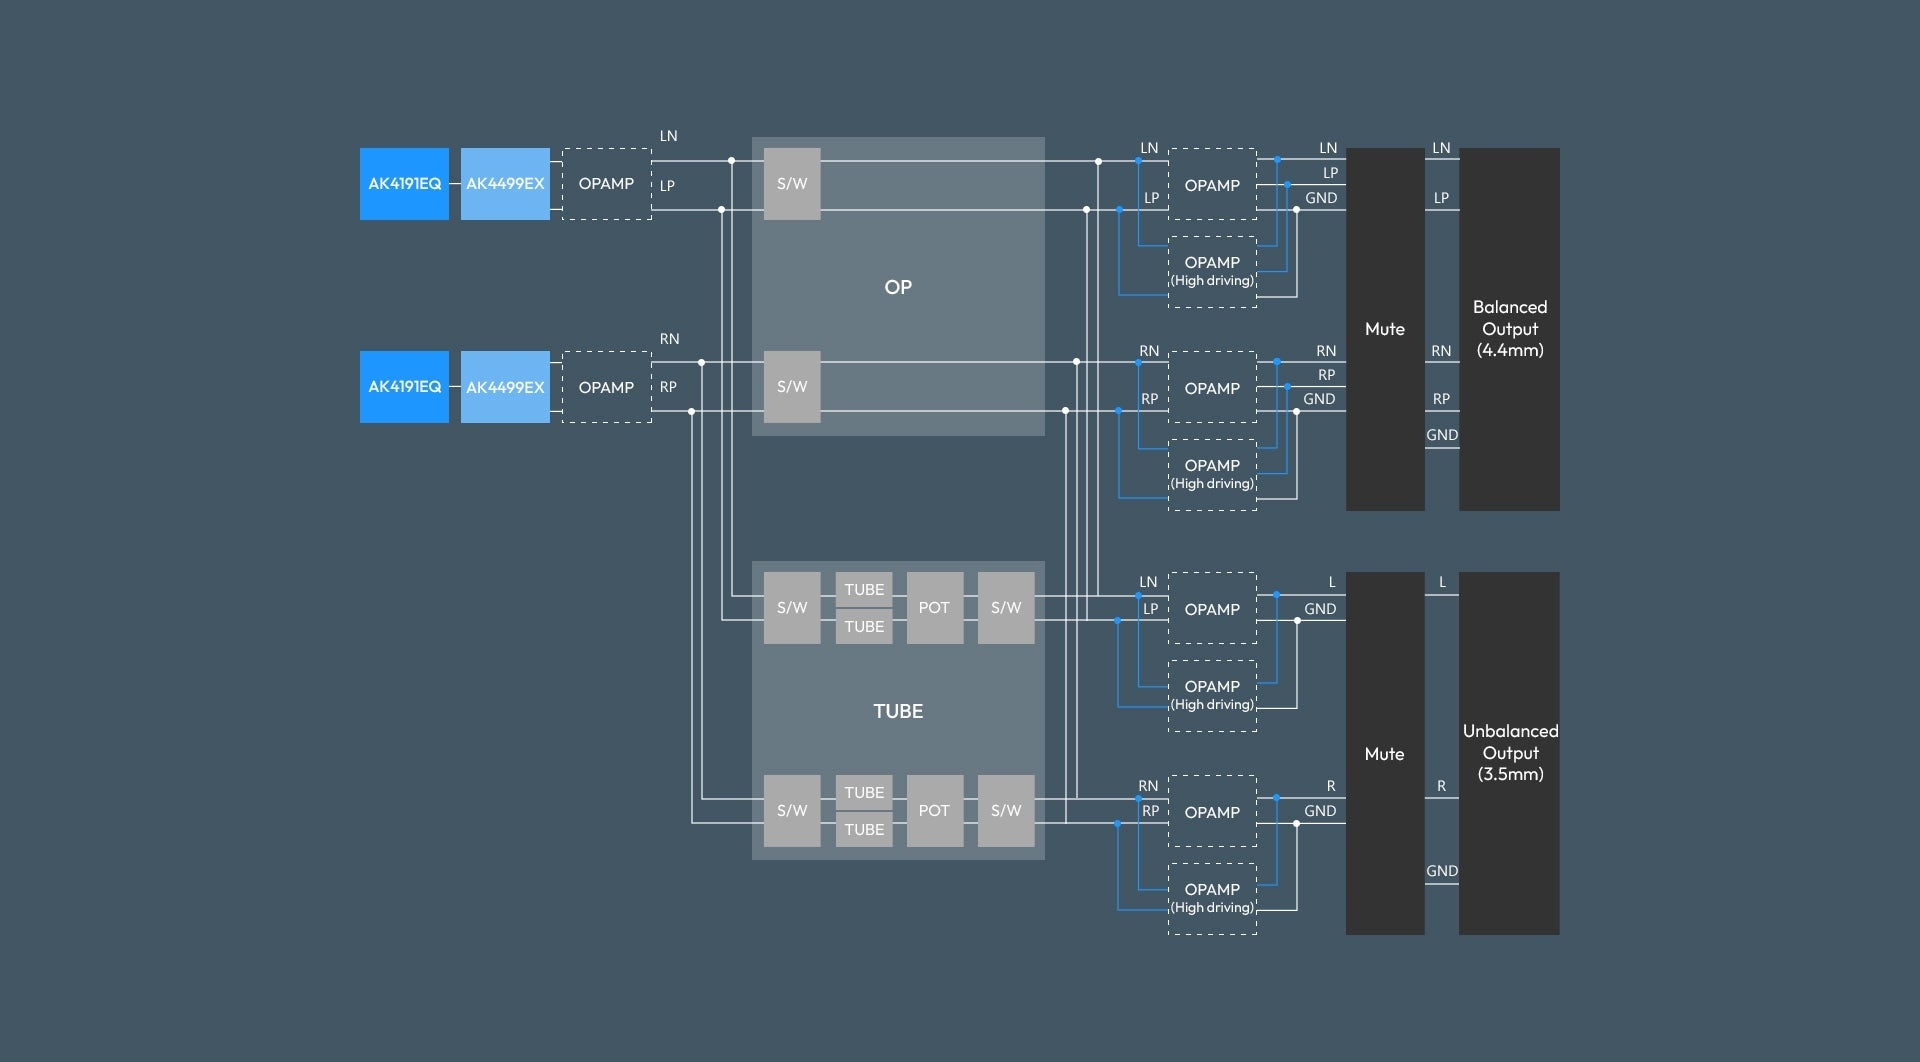Image resolution: width=1920 pixels, height=1062 pixels.
Task: Click the bottom AK4191EQ block
Action: pos(404,387)
